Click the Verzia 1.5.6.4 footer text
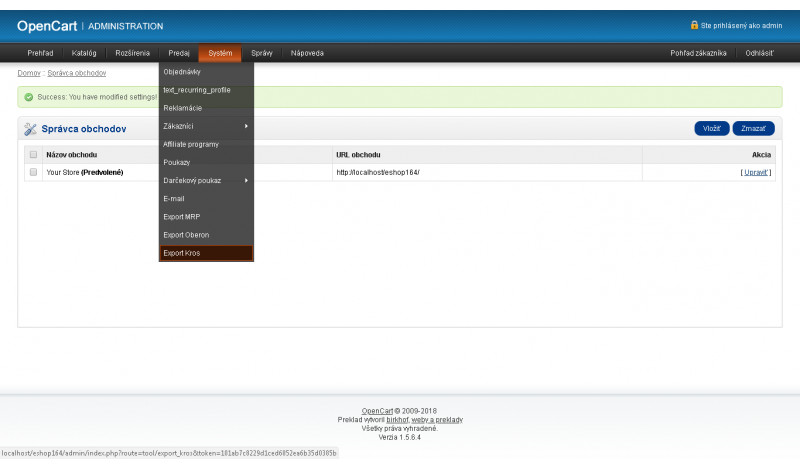The height and width of the screenshot is (470, 800). click(399, 437)
